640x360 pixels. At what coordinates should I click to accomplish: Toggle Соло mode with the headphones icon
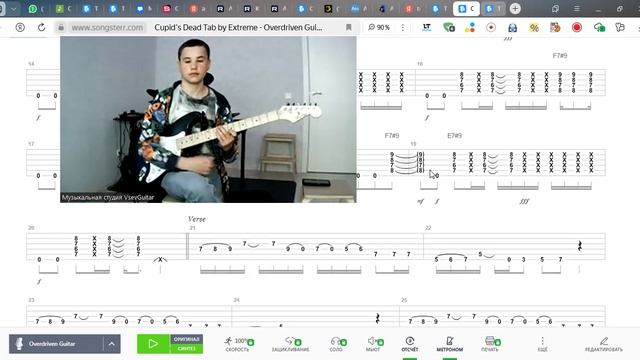click(x=337, y=344)
